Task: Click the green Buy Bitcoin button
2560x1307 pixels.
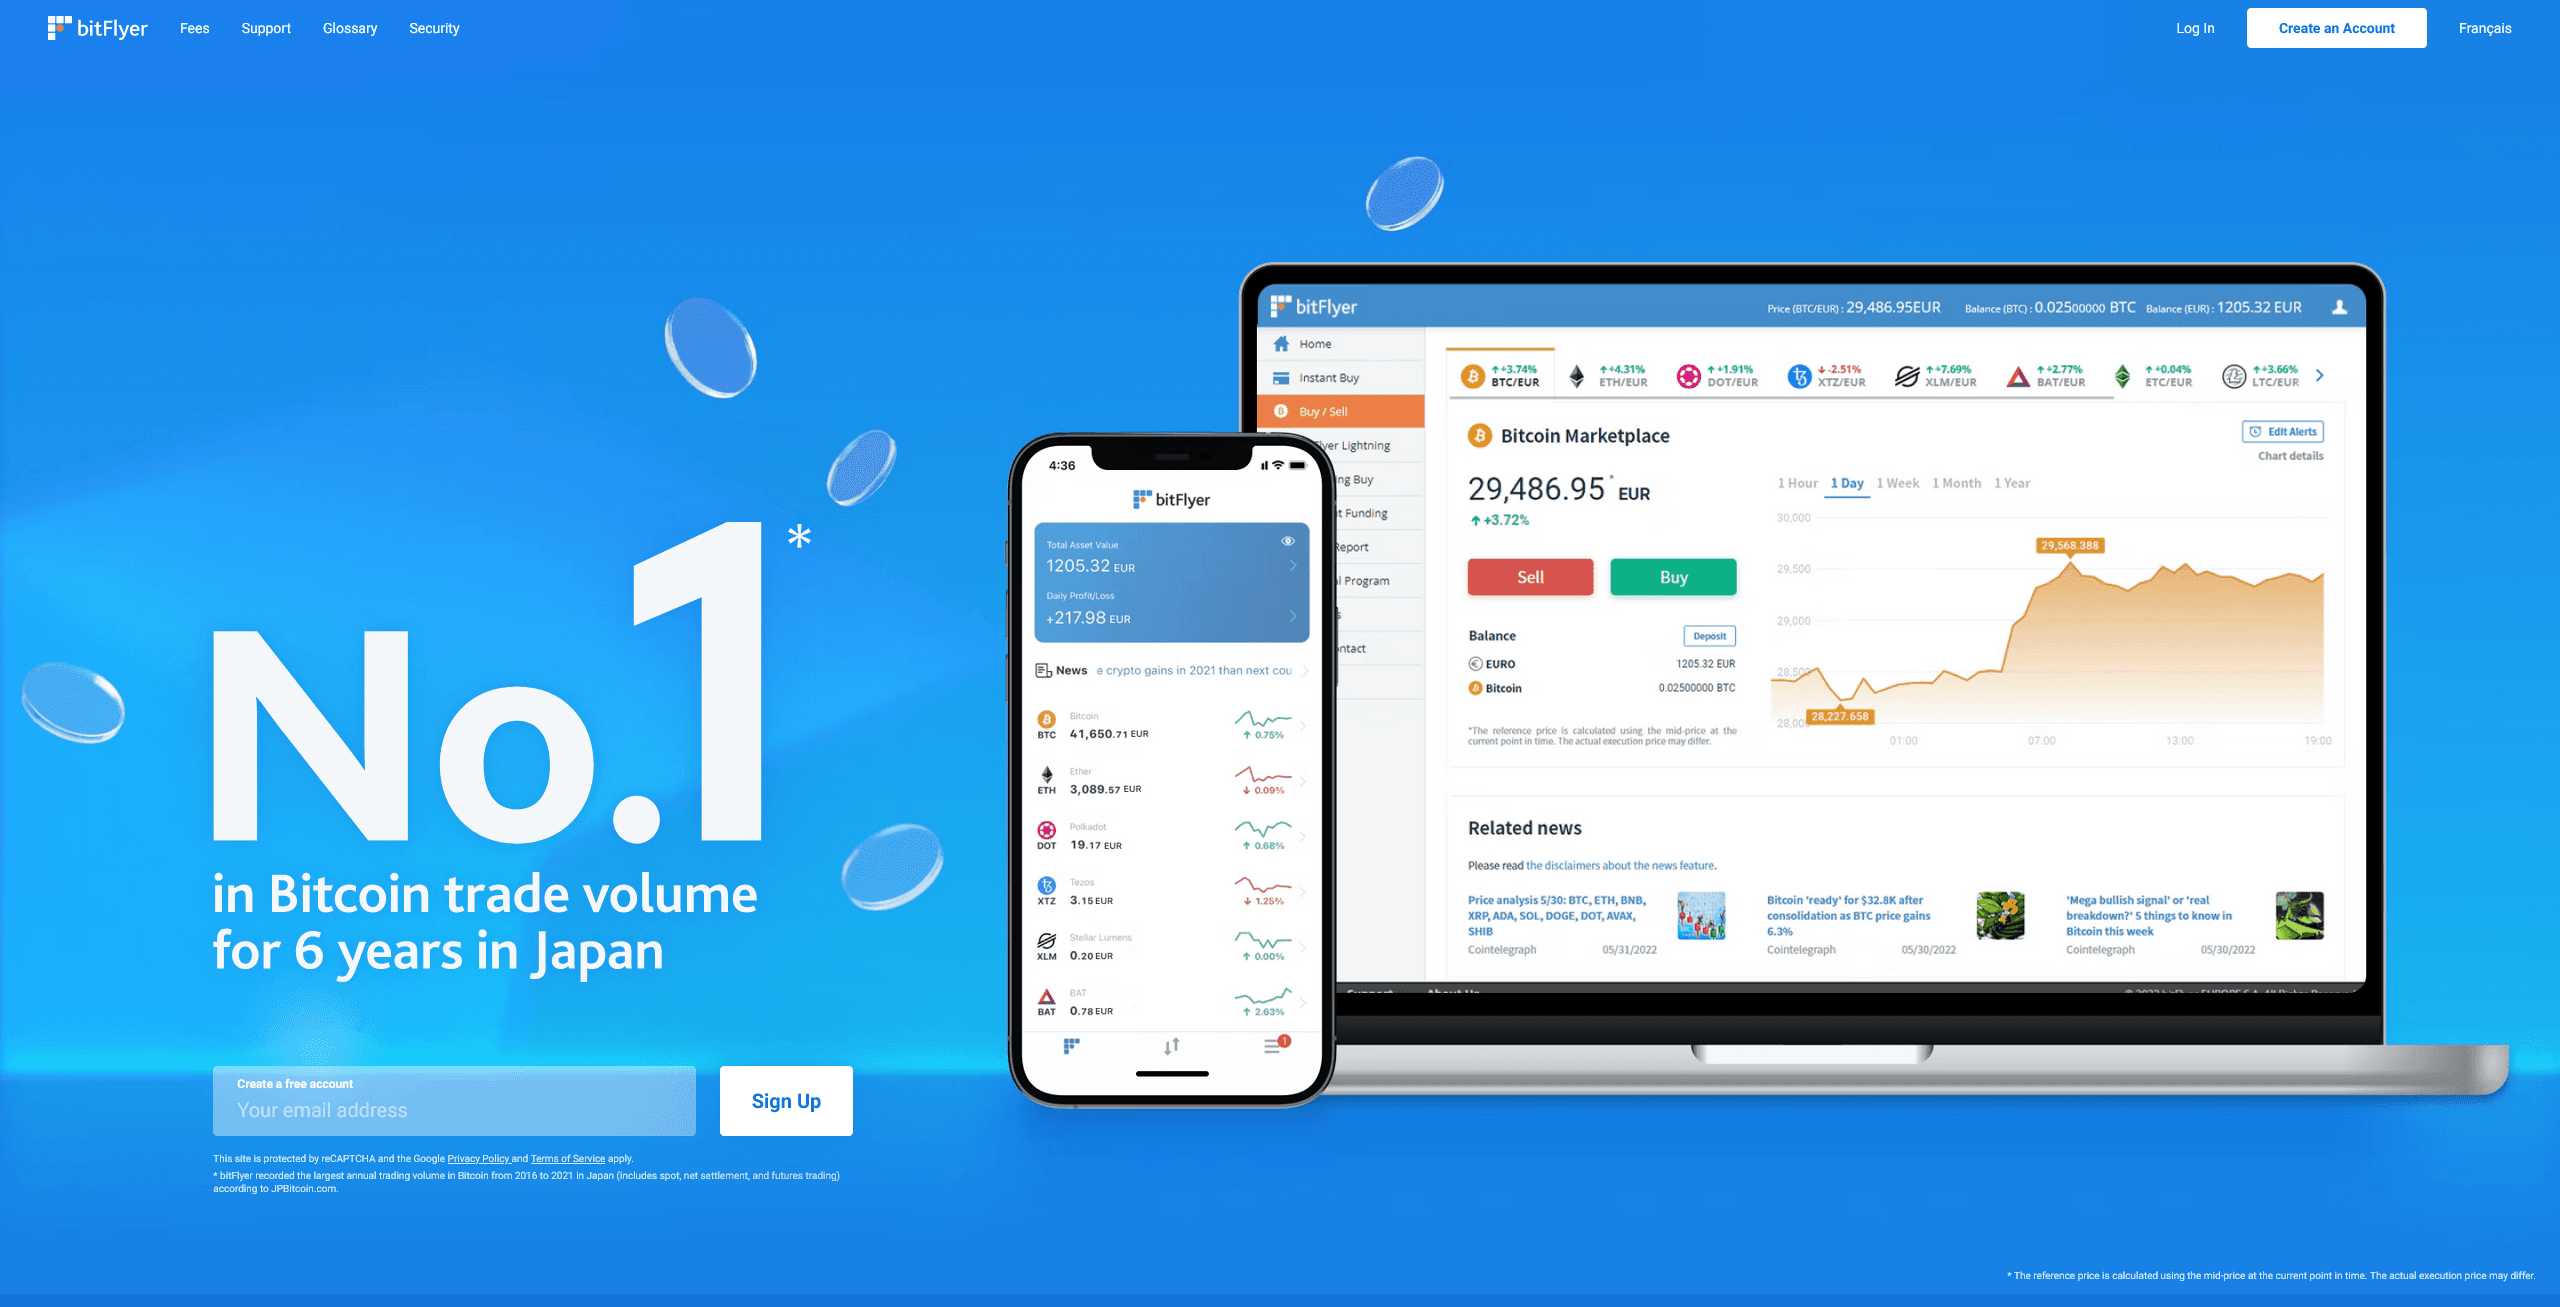Action: pyautogui.click(x=1672, y=575)
